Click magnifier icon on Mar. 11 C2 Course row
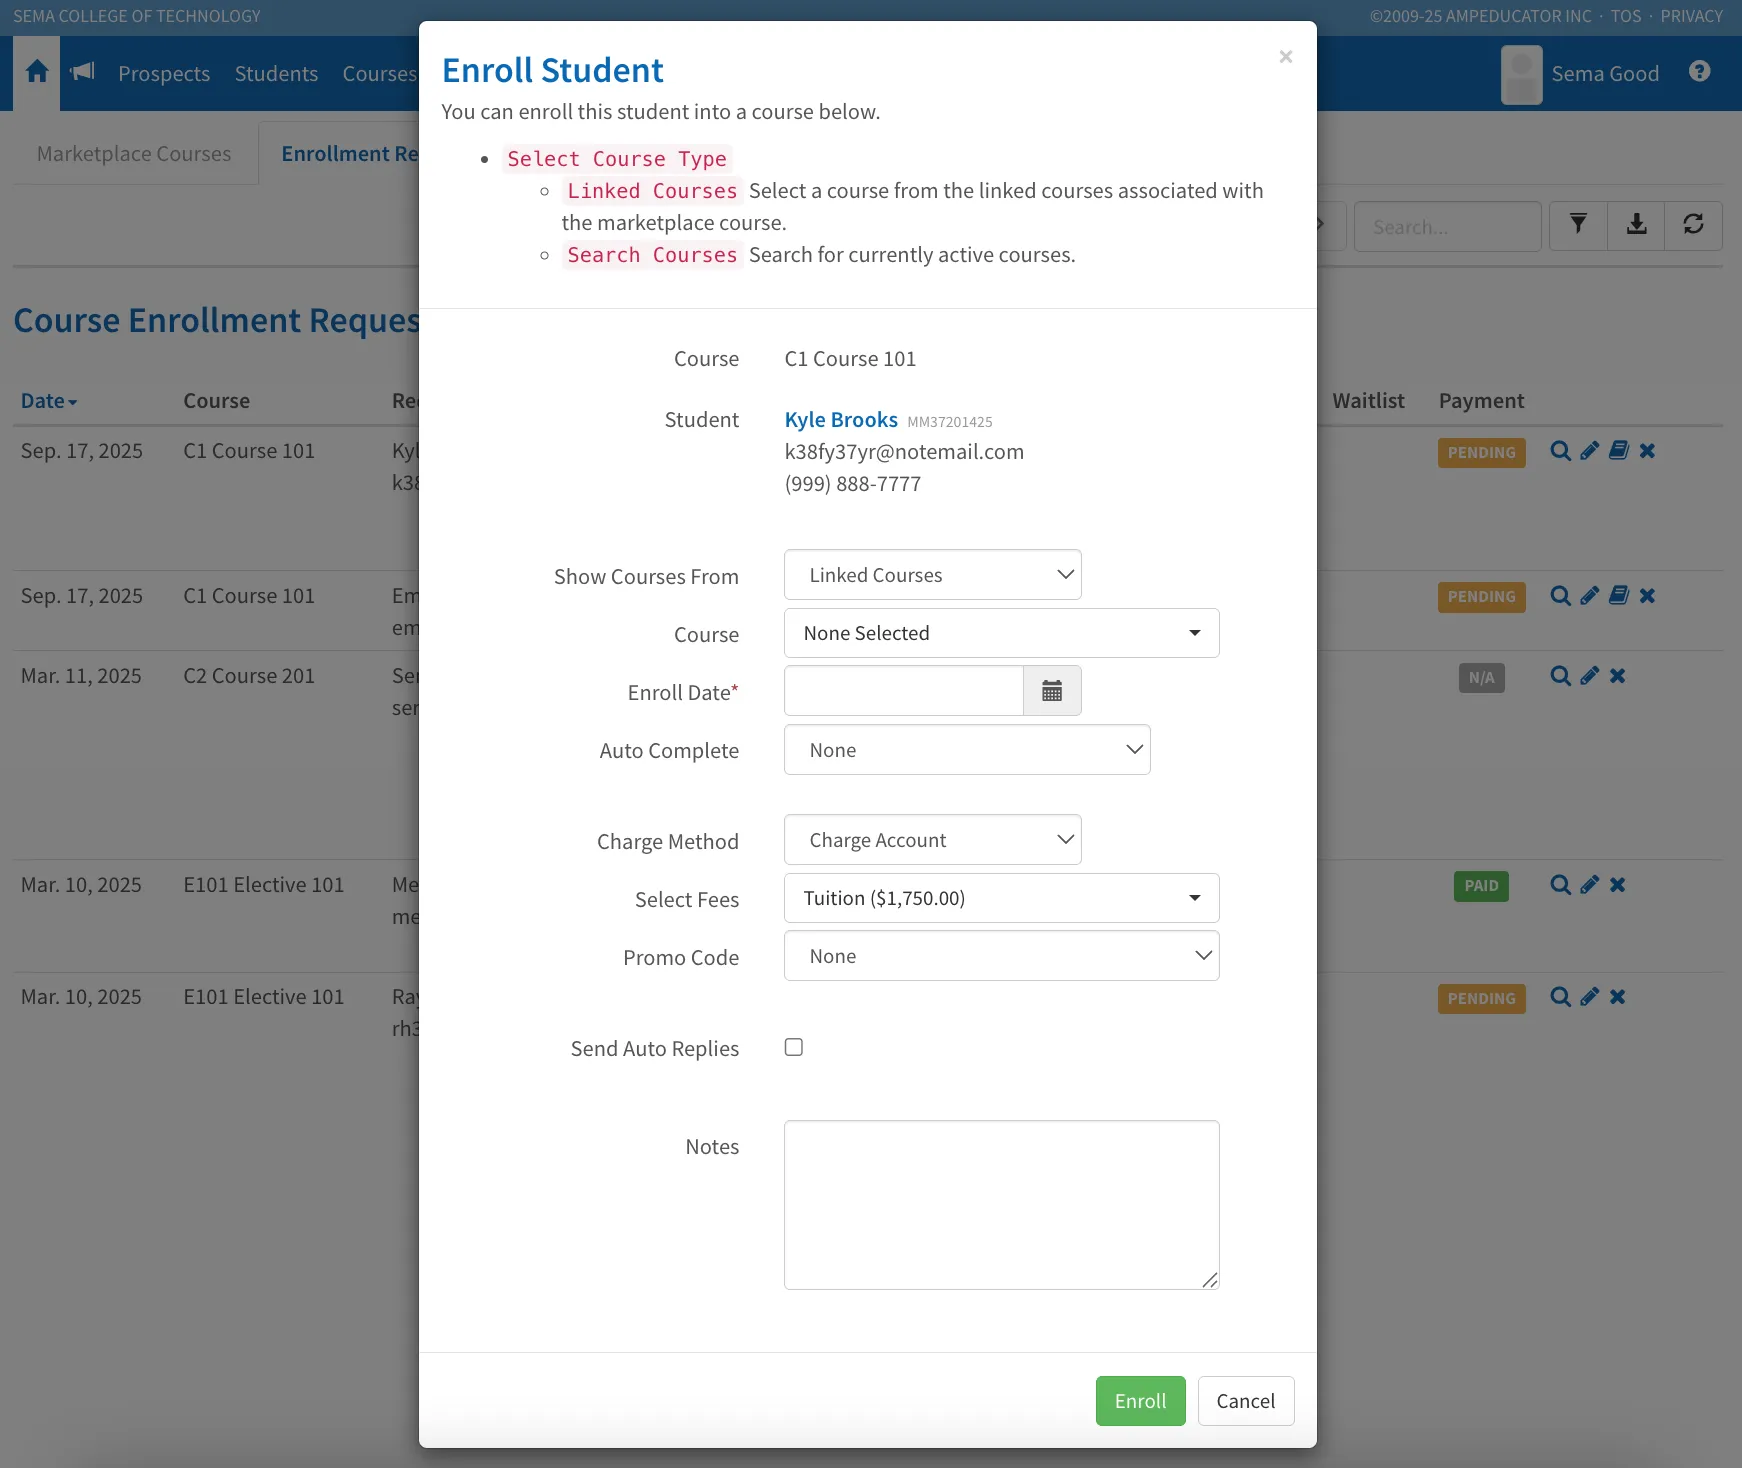1742x1468 pixels. coord(1560,676)
